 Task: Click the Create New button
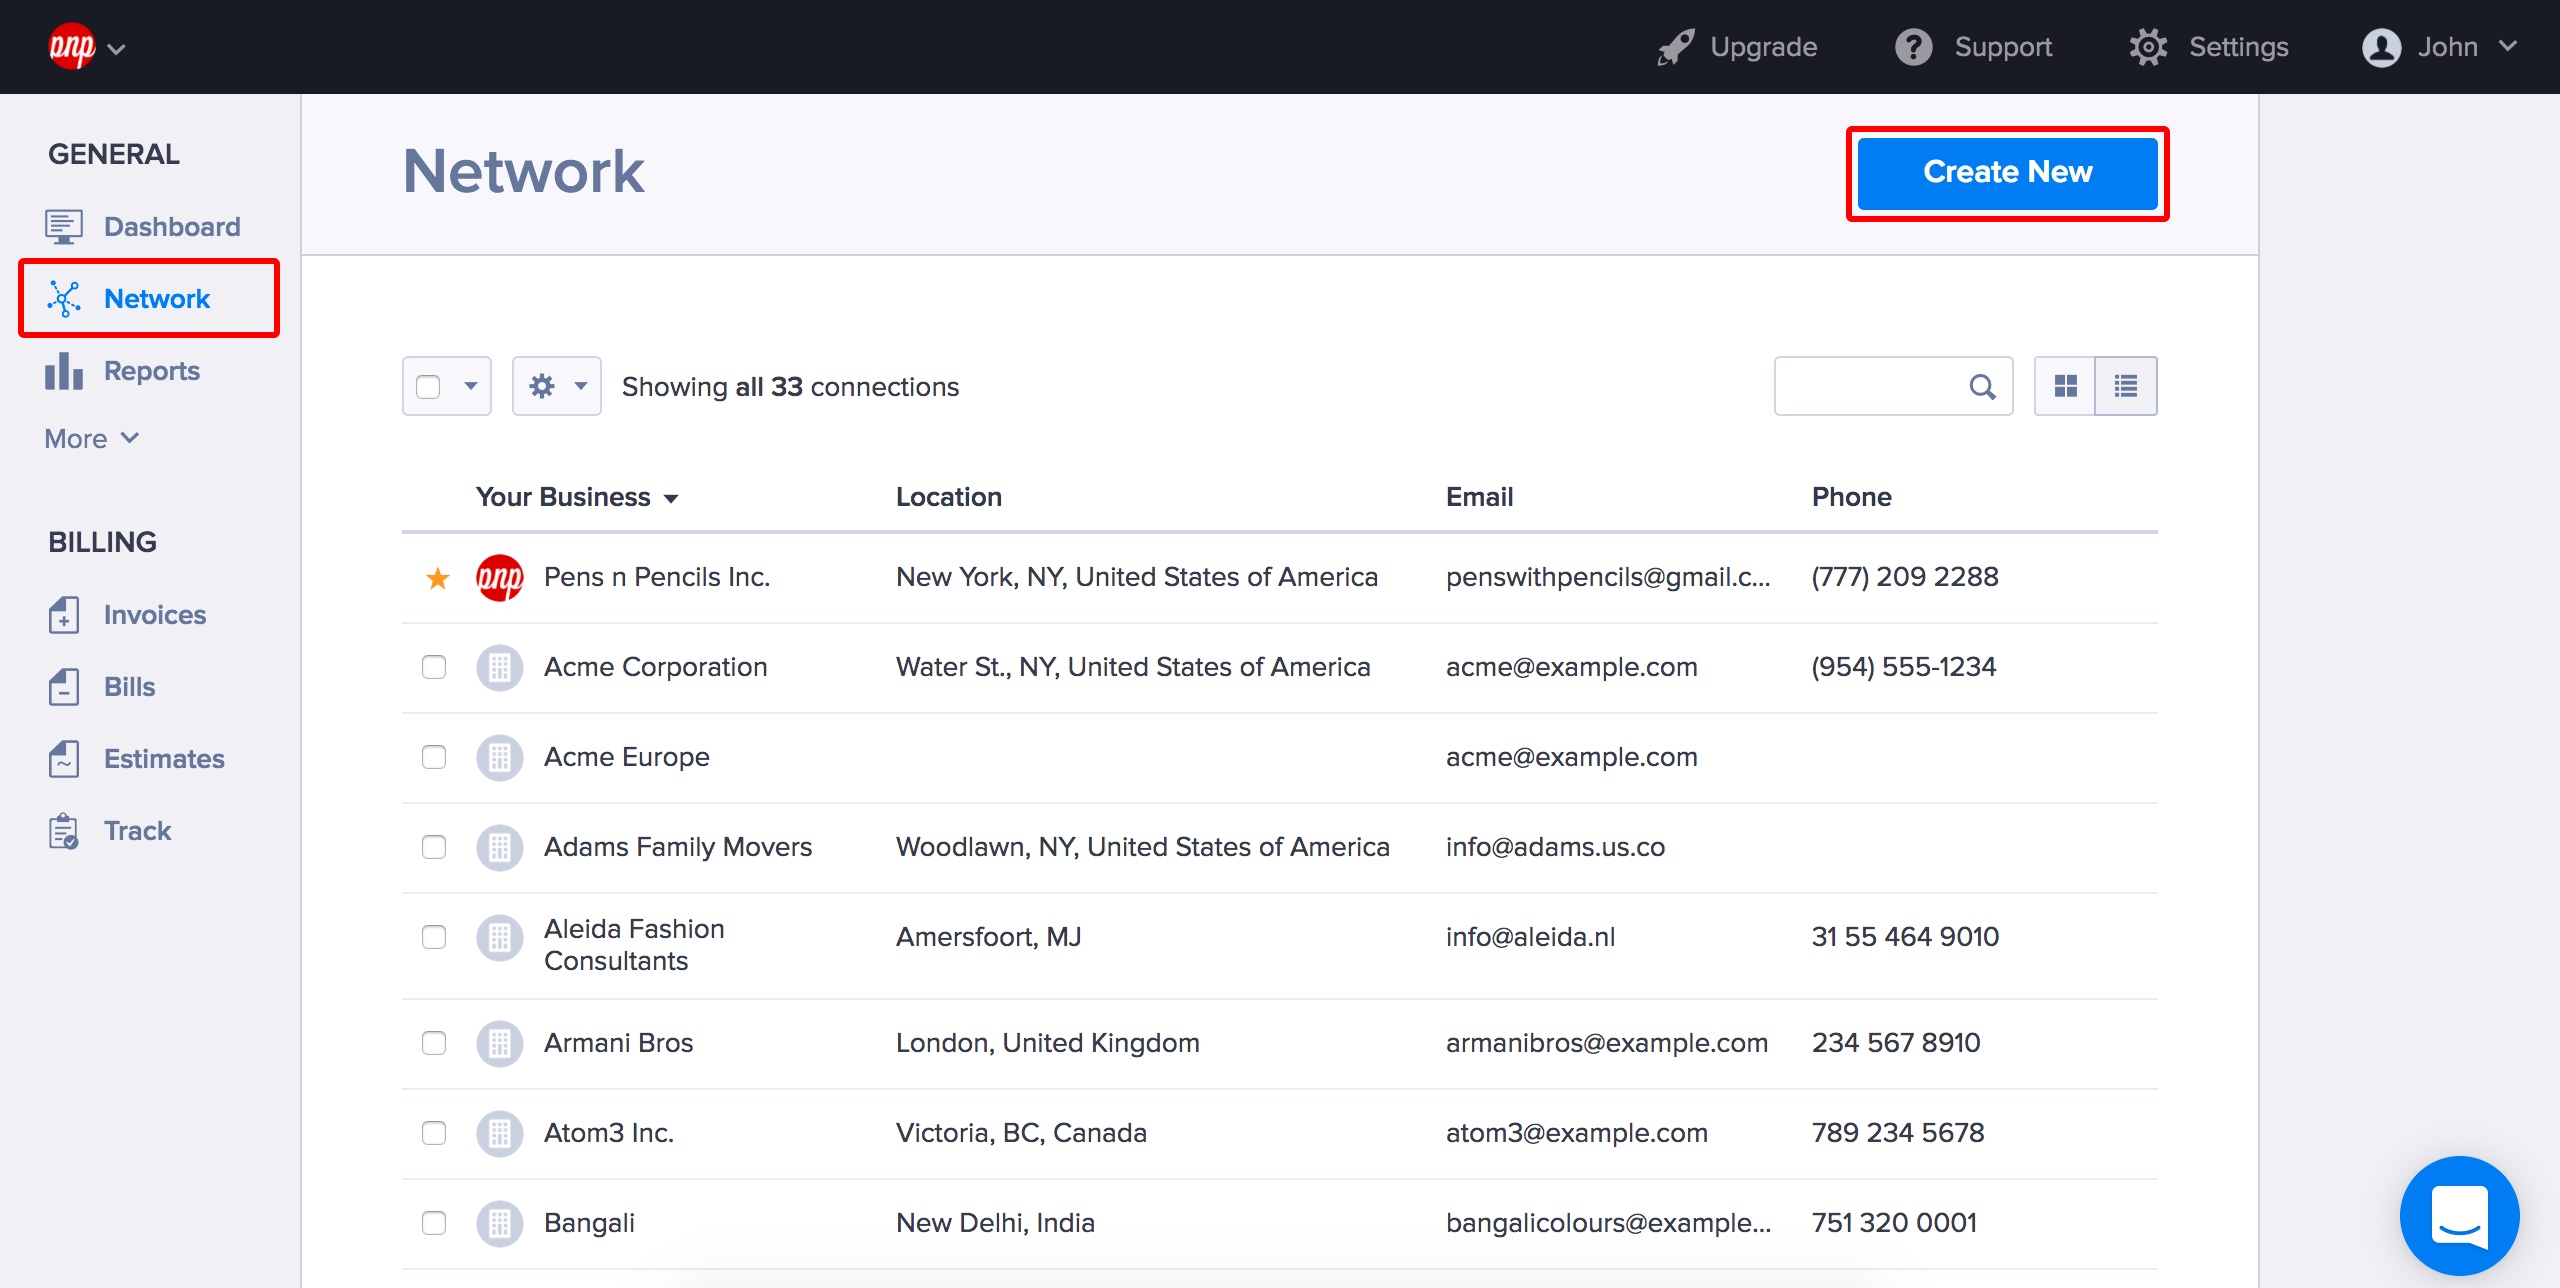pos(2007,172)
